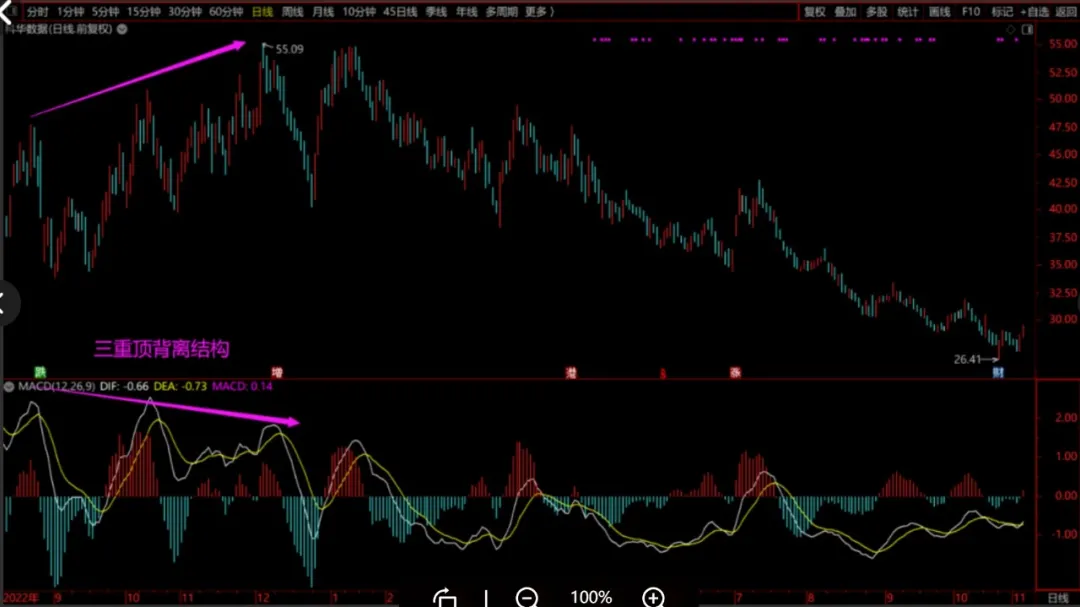The image size is (1080, 607).
Task: Click the 2022年 date axis label
Action: (x=21, y=598)
